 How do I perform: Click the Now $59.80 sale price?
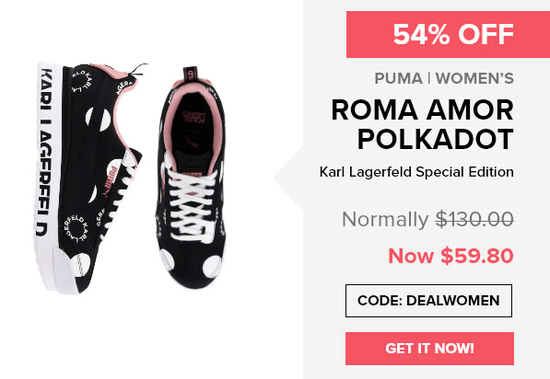point(451,256)
